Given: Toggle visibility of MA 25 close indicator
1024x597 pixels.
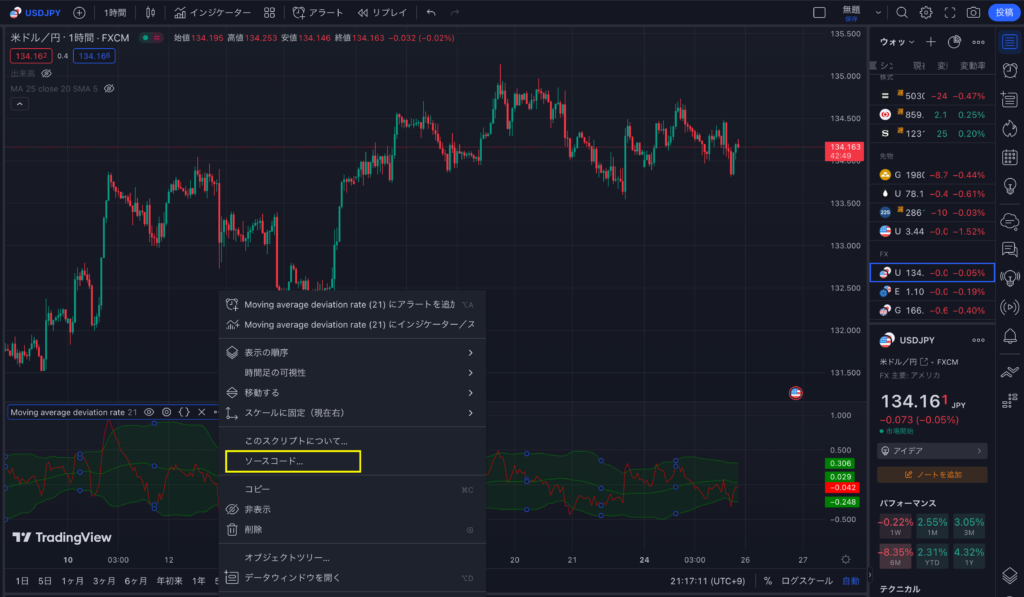Looking at the screenshot, I should click(109, 88).
